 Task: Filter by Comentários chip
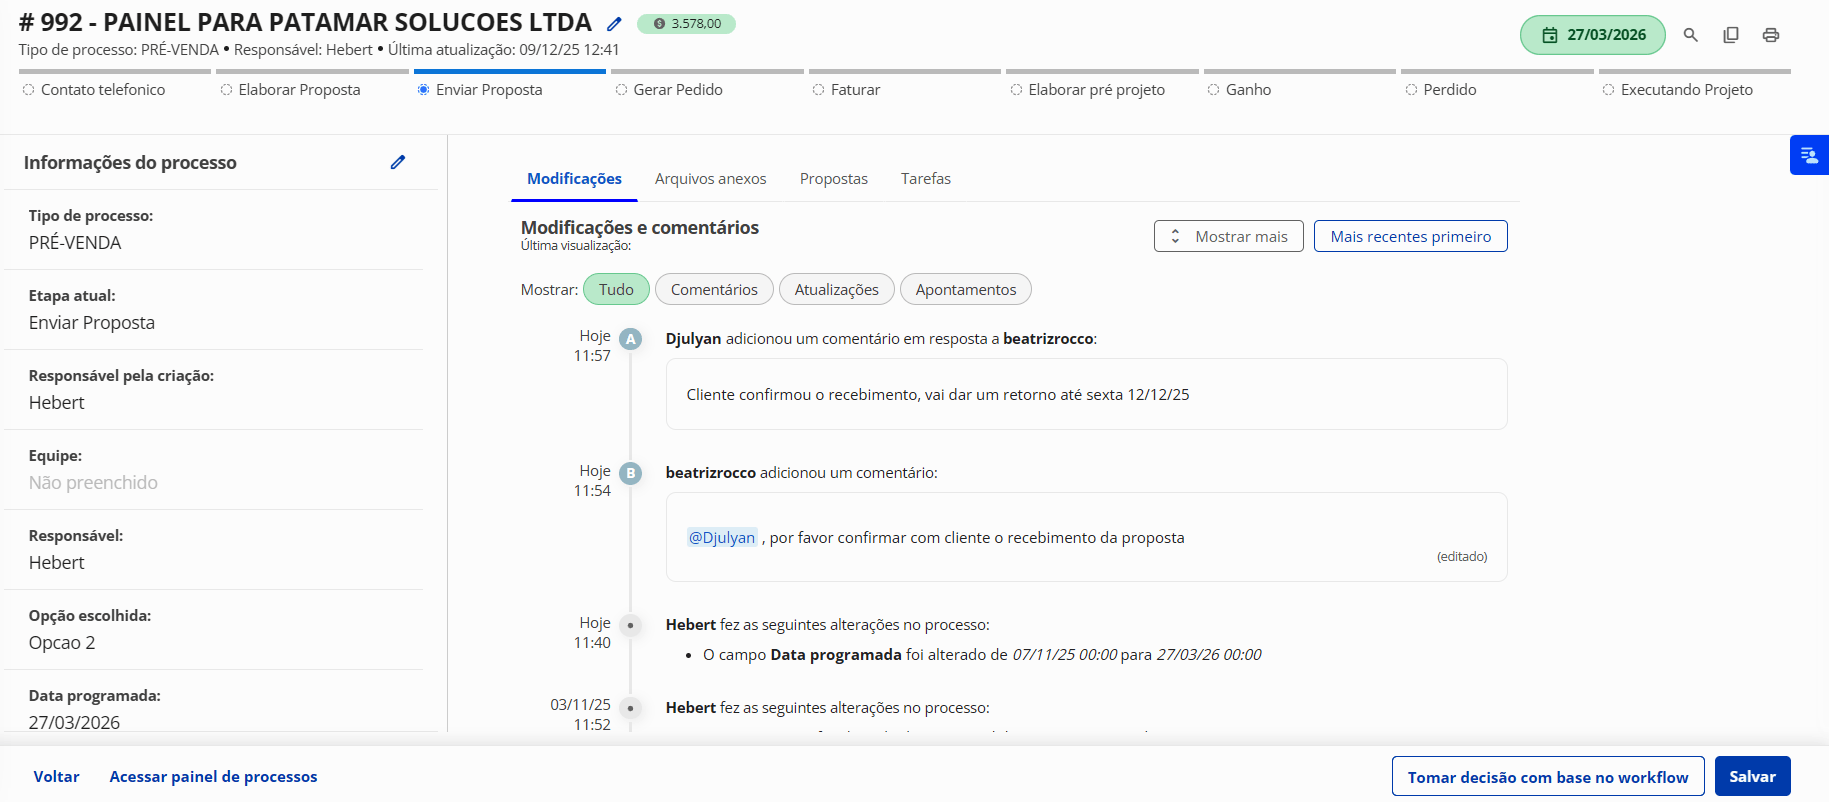(x=714, y=290)
